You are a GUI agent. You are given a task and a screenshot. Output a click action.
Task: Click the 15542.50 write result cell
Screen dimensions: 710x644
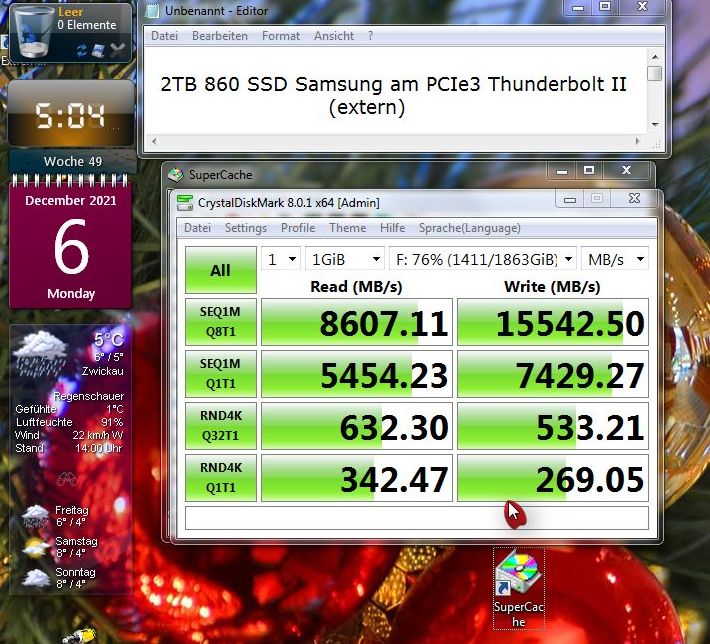pyautogui.click(x=553, y=322)
